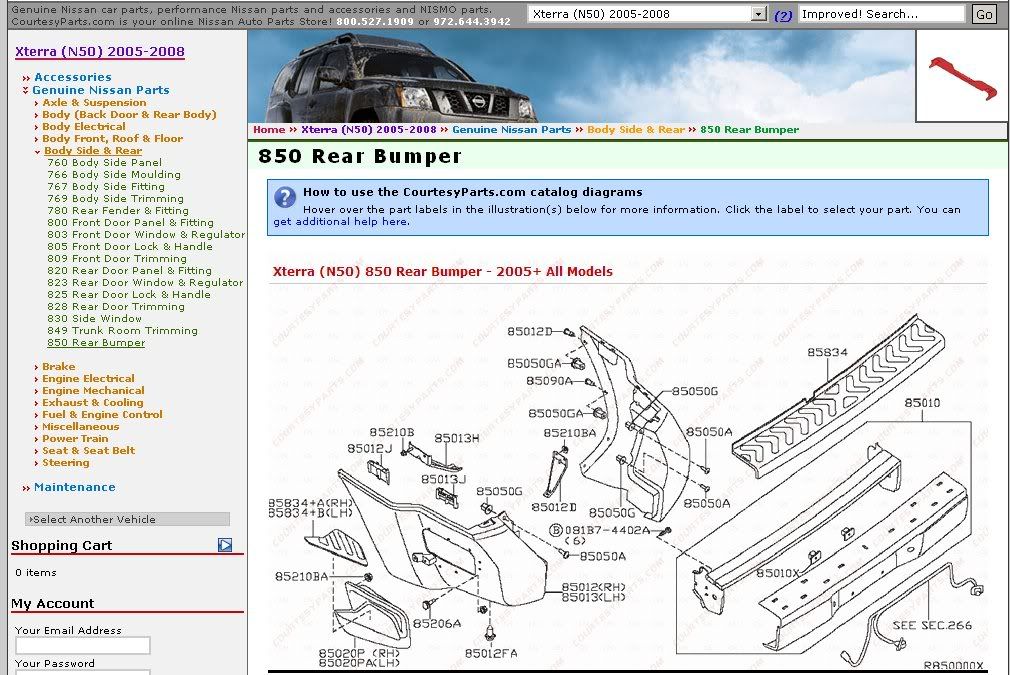Open 760 Body Side Panel

104,162
